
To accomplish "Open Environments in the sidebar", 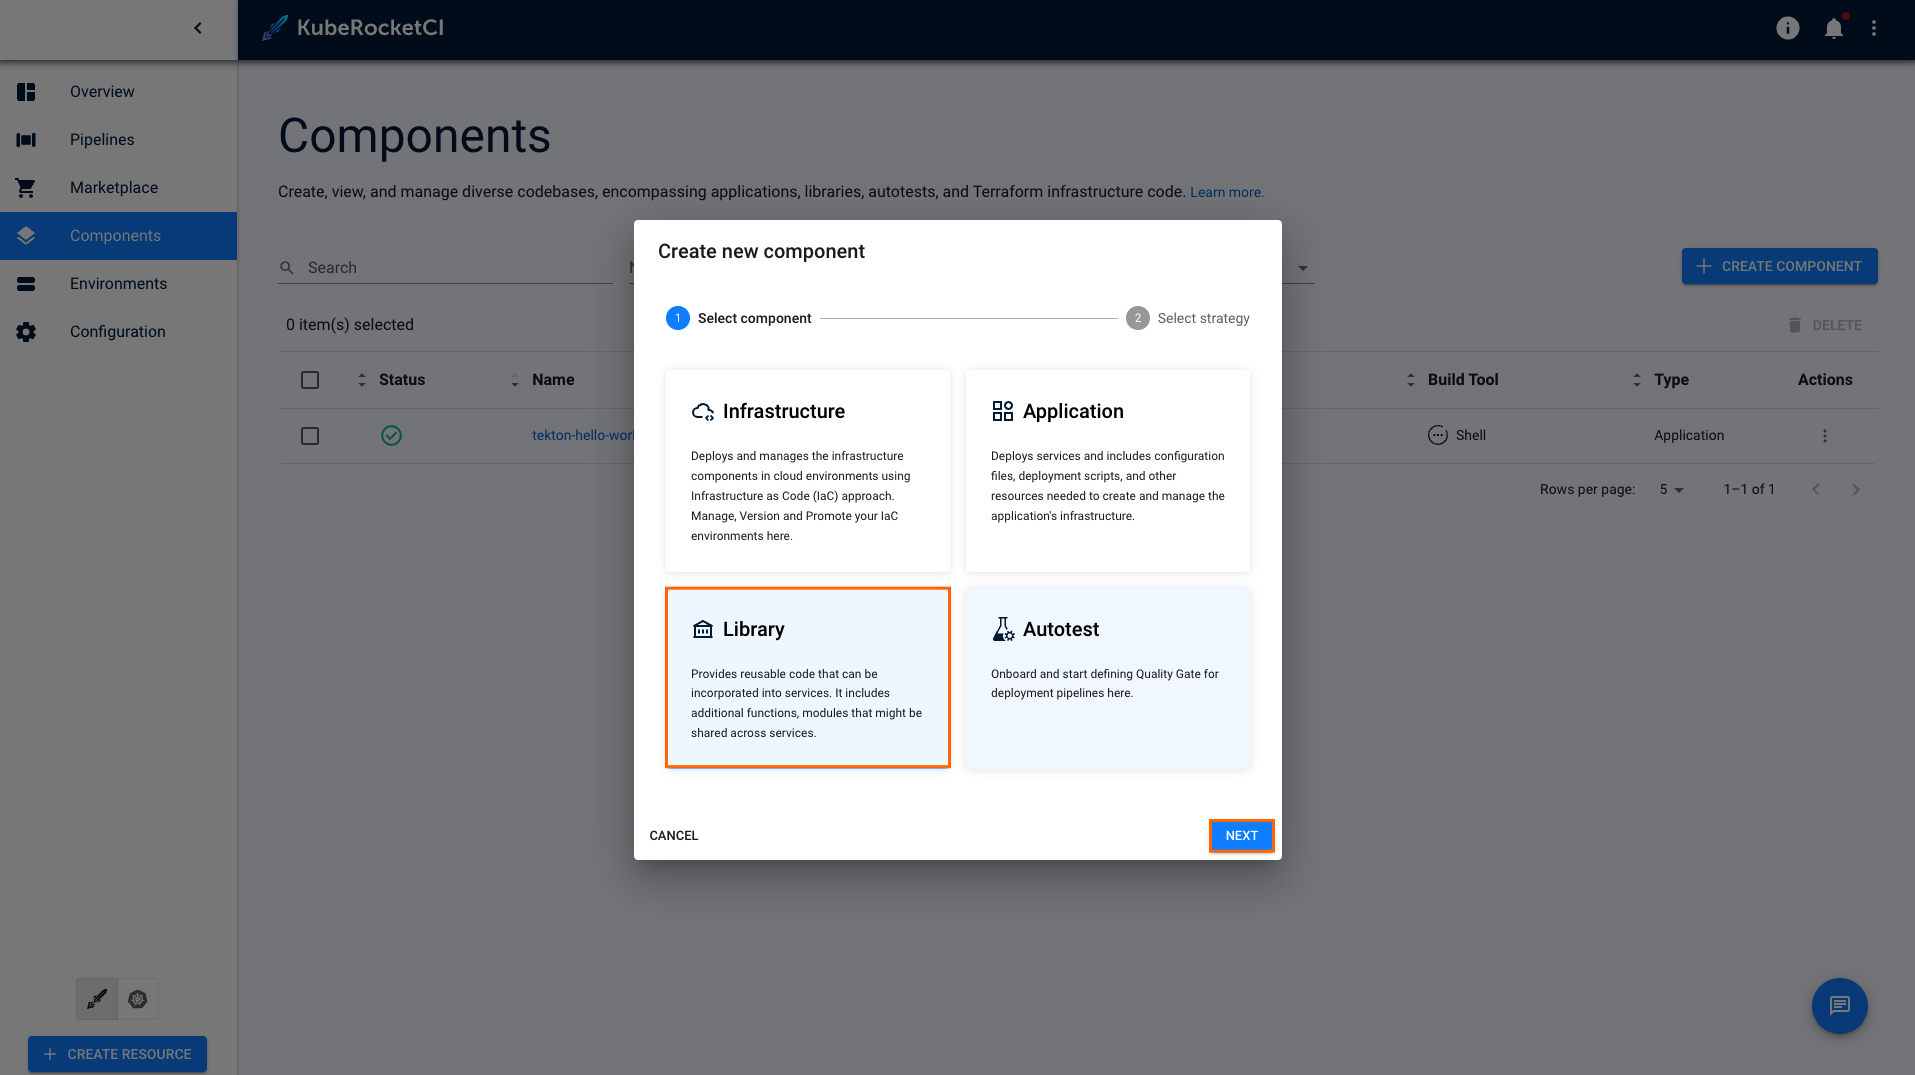I will pos(118,284).
